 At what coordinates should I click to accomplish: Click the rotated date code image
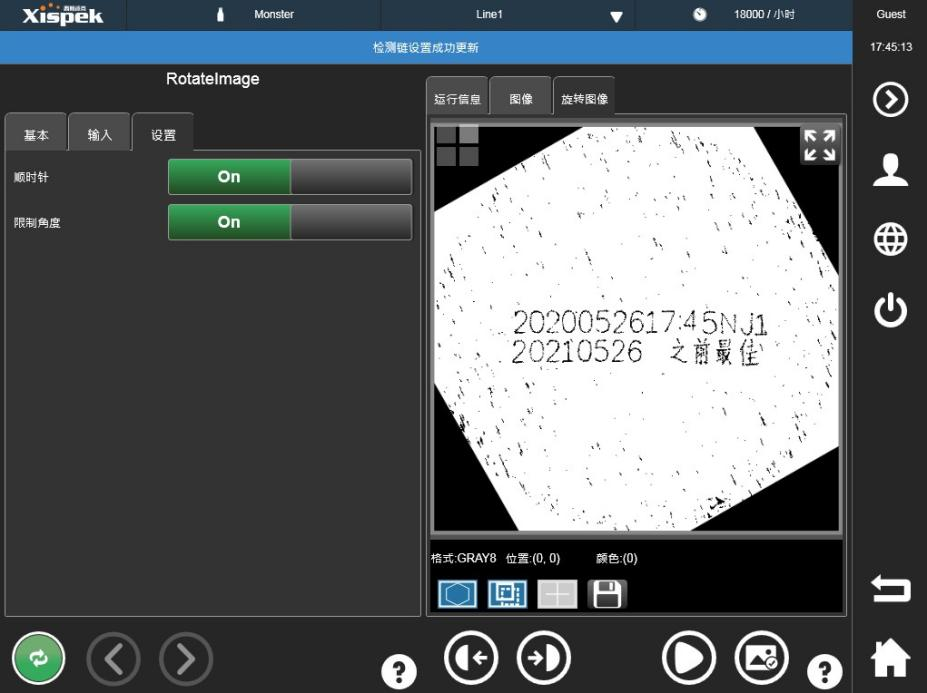click(636, 328)
